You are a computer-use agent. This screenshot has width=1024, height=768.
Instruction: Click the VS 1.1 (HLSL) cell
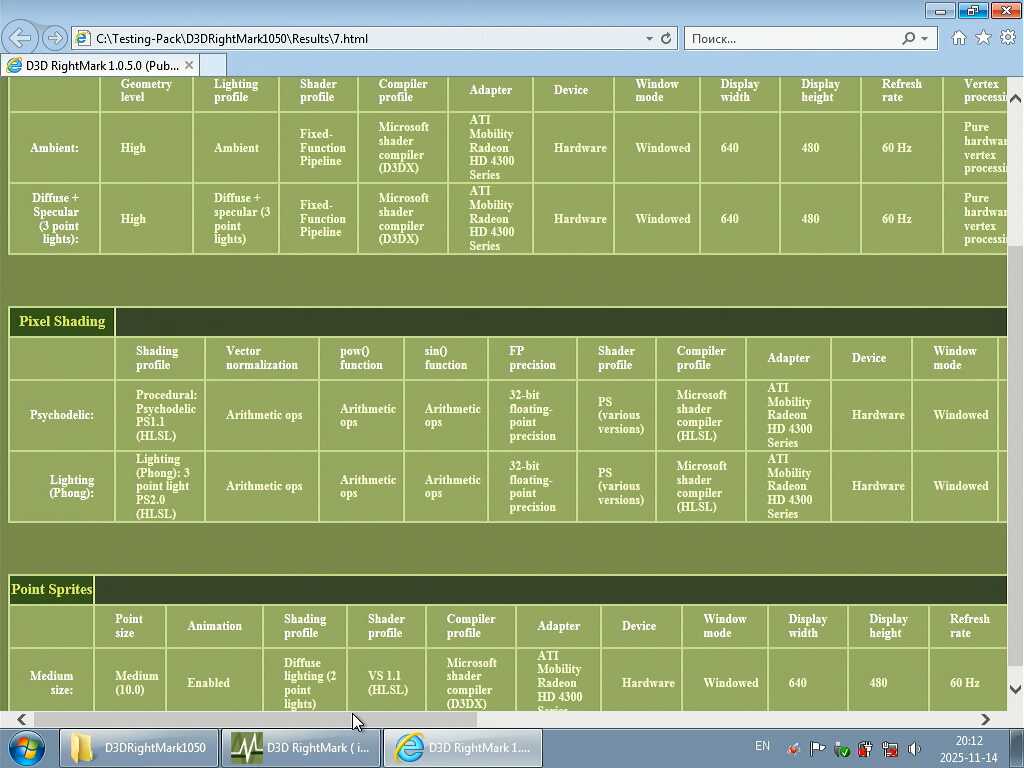click(387, 682)
